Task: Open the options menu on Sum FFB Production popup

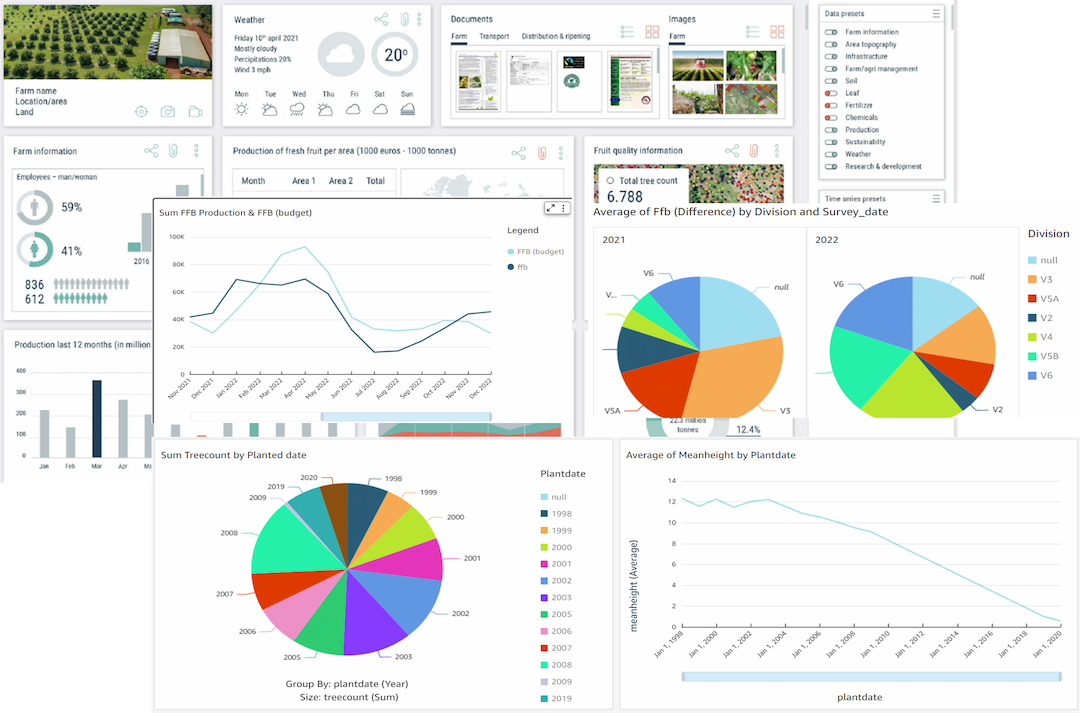Action: (x=563, y=208)
